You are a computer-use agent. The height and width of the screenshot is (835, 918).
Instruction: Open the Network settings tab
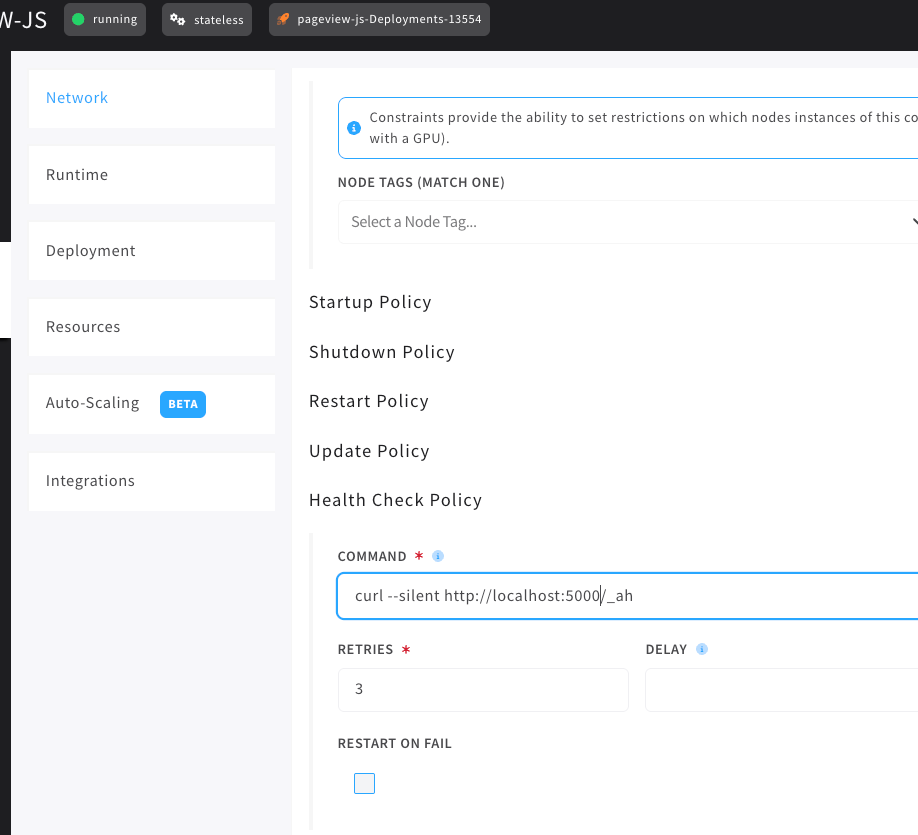152,98
